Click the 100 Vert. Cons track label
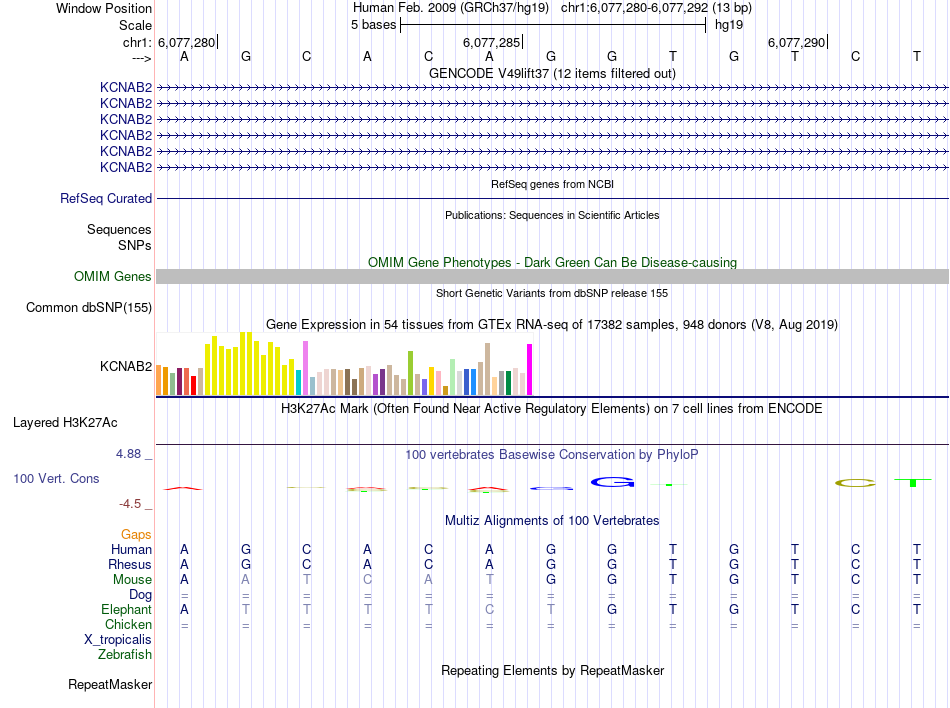Image resolution: width=950 pixels, height=708 pixels. [x=56, y=478]
